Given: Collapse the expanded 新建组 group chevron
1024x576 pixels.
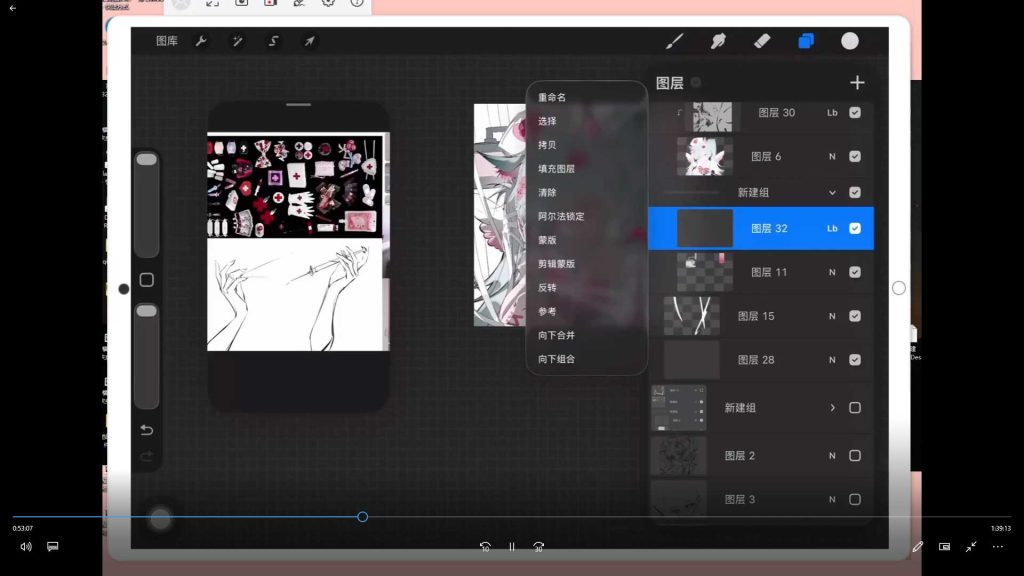Looking at the screenshot, I should (x=832, y=193).
